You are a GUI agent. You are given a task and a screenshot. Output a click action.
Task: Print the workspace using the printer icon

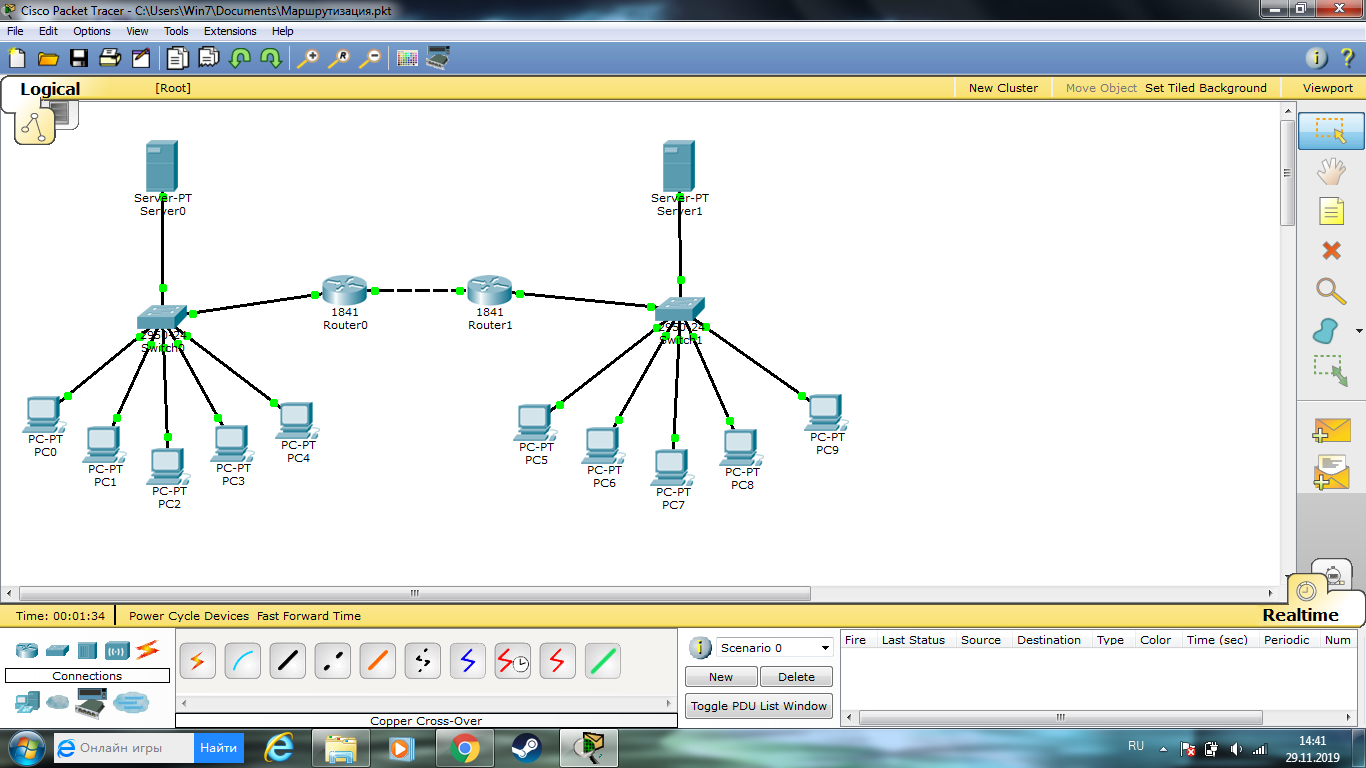point(109,58)
